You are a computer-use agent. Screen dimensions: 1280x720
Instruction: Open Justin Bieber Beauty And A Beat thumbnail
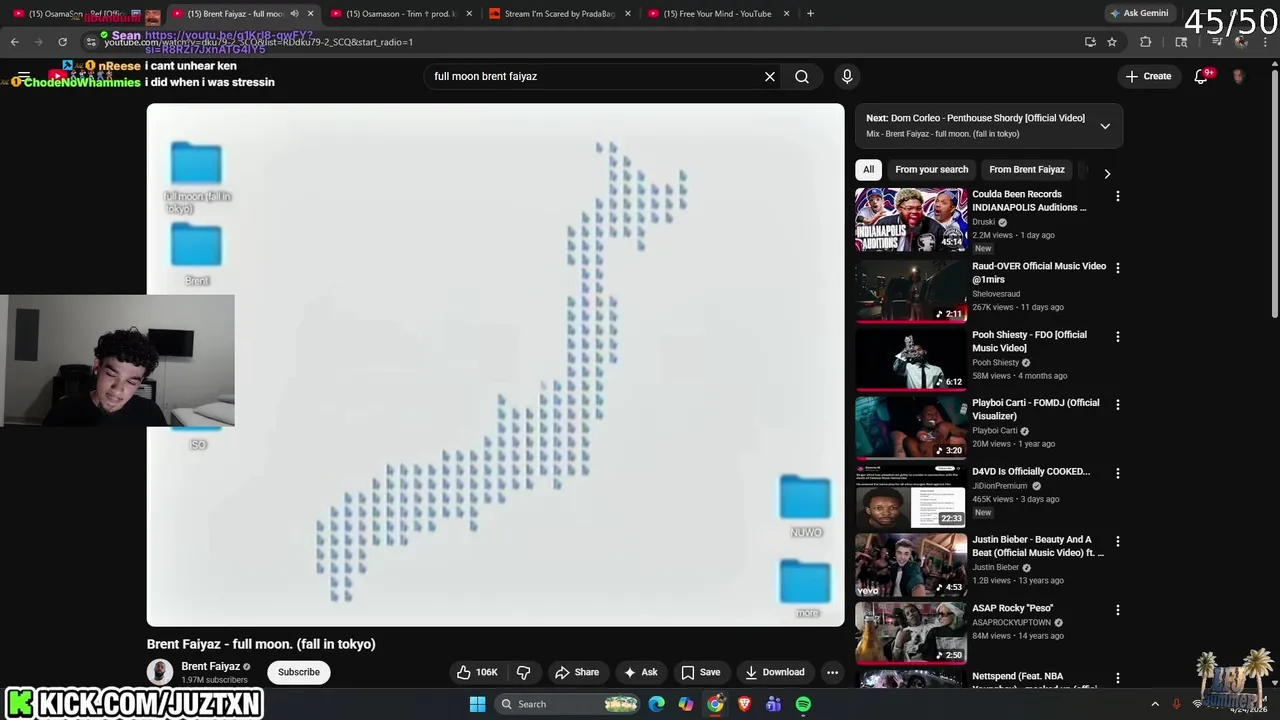pos(911,564)
